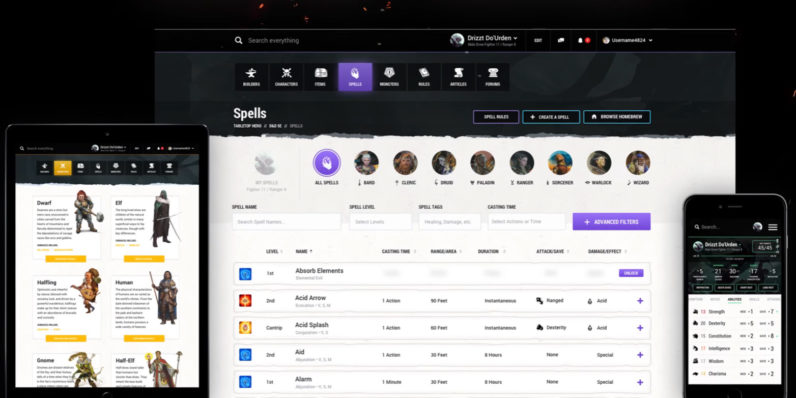This screenshot has width=796, height=398.
Task: Expand the Drizzt Do'Urden character dropdown
Action: click(484, 40)
